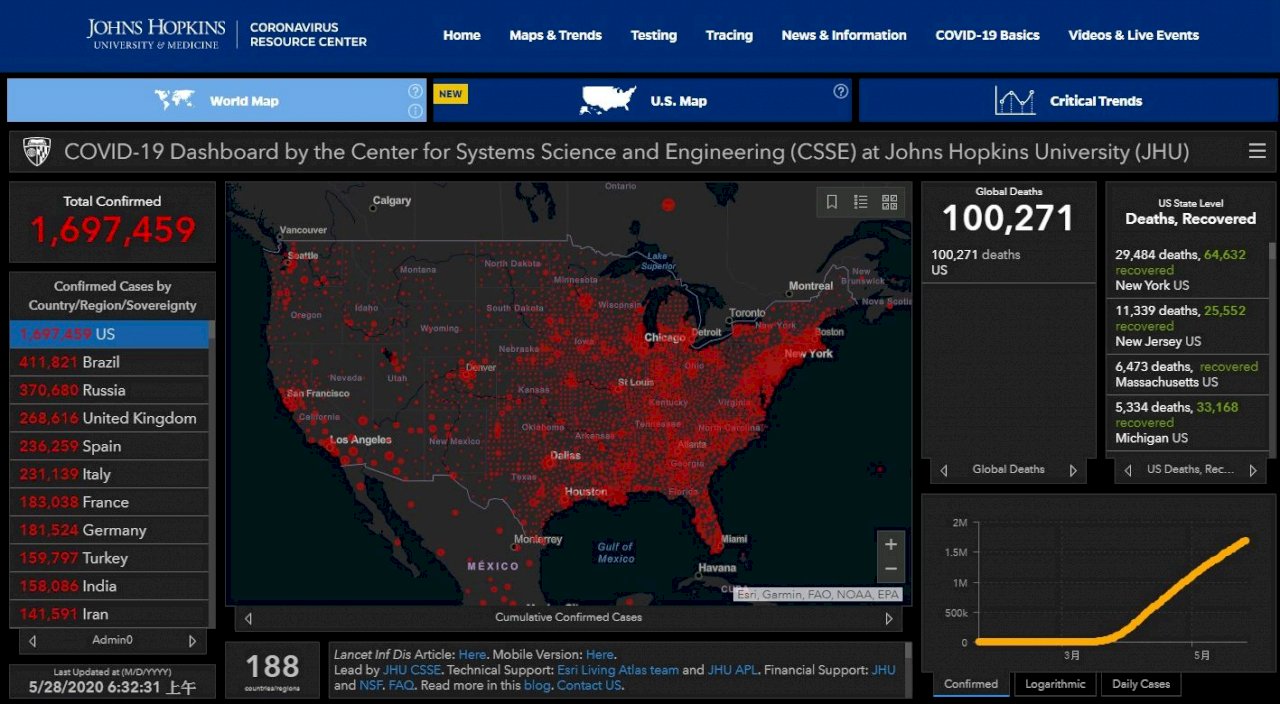Select Spain in confirmed cases list
Image resolution: width=1280 pixels, height=704 pixels.
[x=109, y=446]
